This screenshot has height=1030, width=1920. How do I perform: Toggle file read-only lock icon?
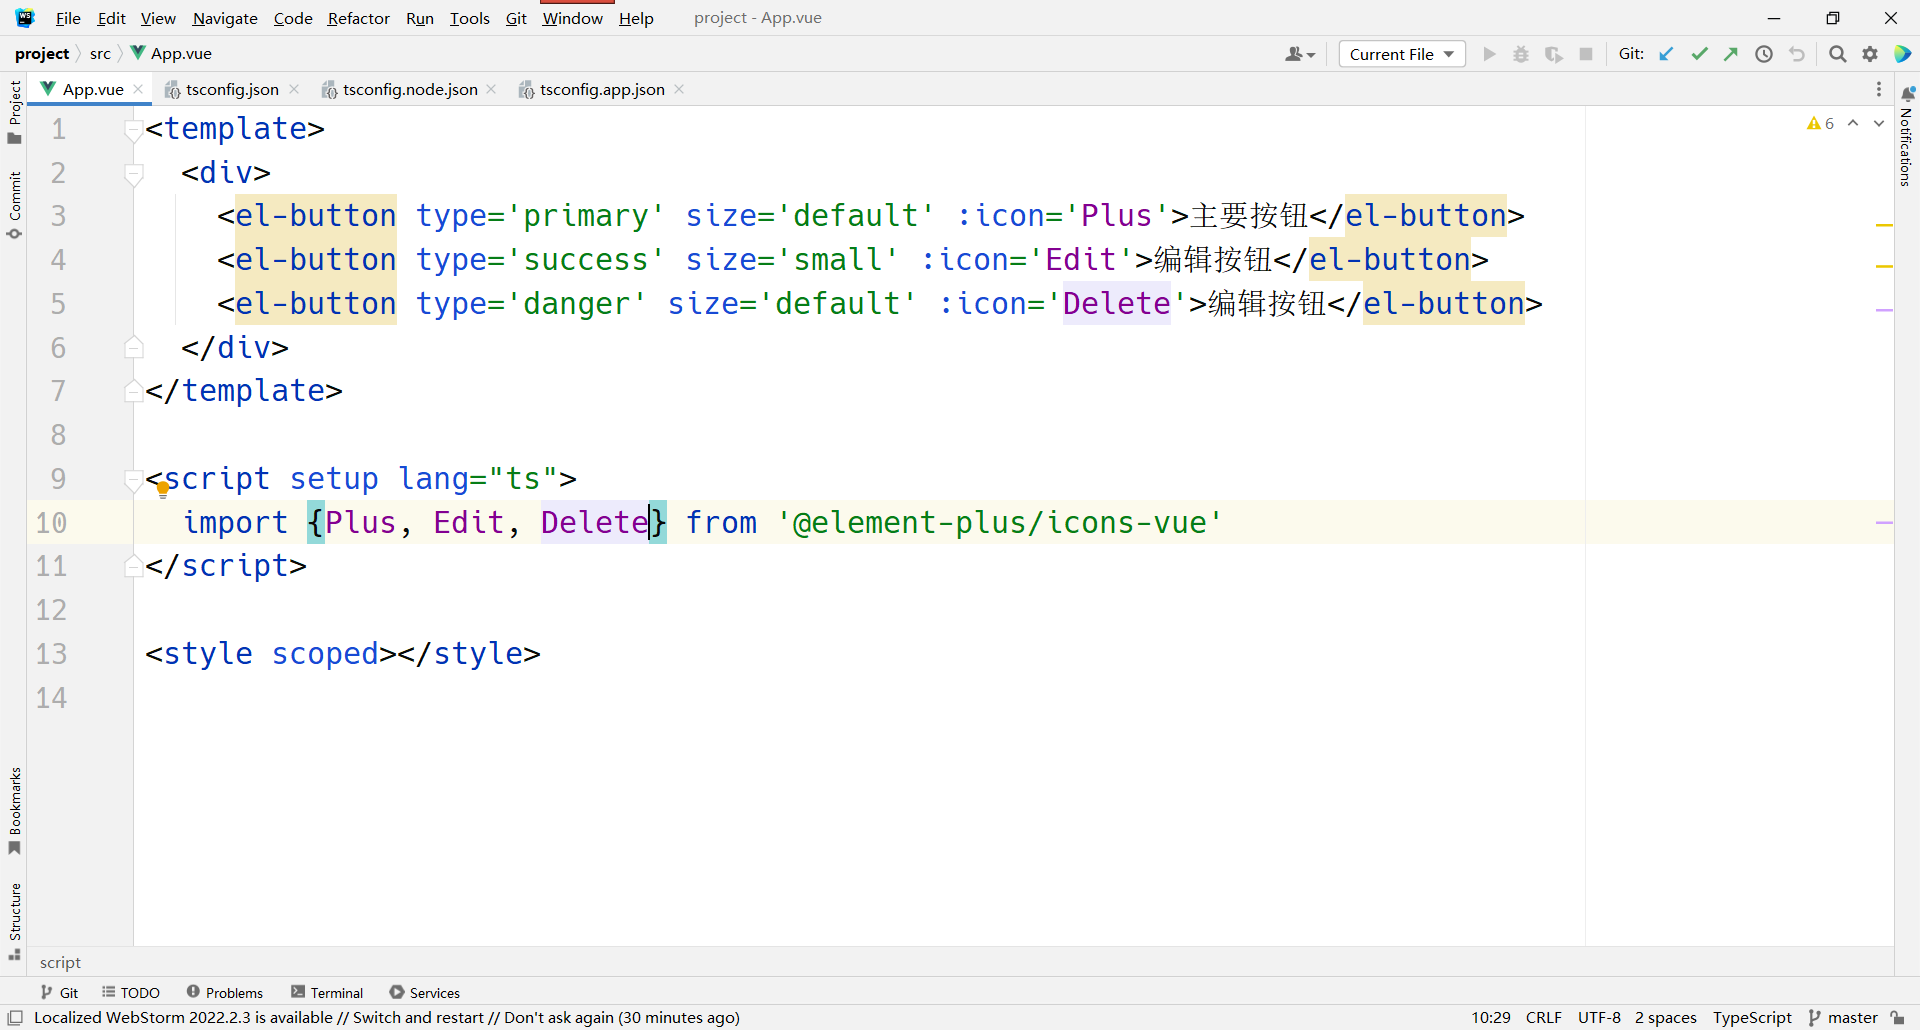pyautogui.click(x=1898, y=1017)
